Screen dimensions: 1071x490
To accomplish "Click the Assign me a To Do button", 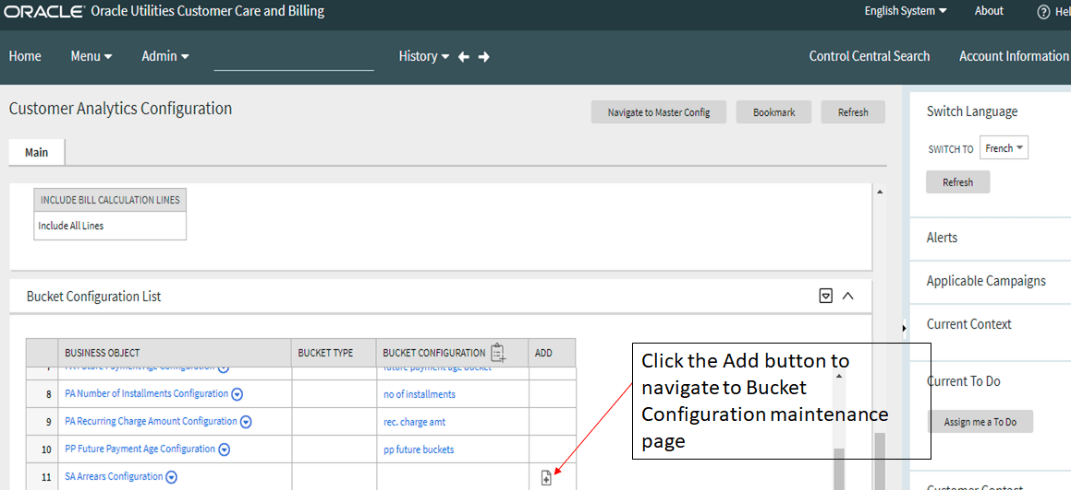I will click(x=980, y=422).
